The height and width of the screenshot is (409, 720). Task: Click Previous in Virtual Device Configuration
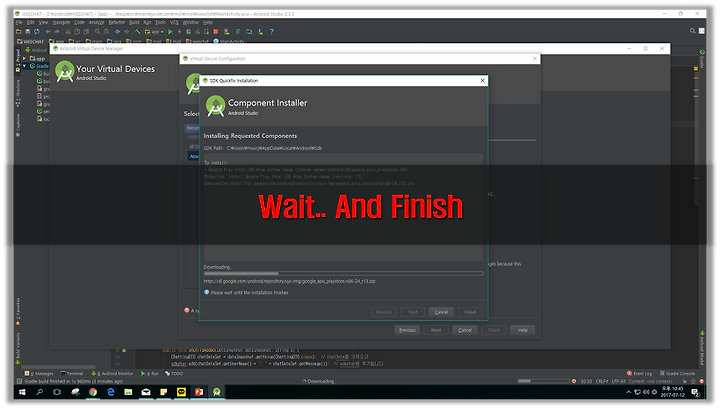407,330
